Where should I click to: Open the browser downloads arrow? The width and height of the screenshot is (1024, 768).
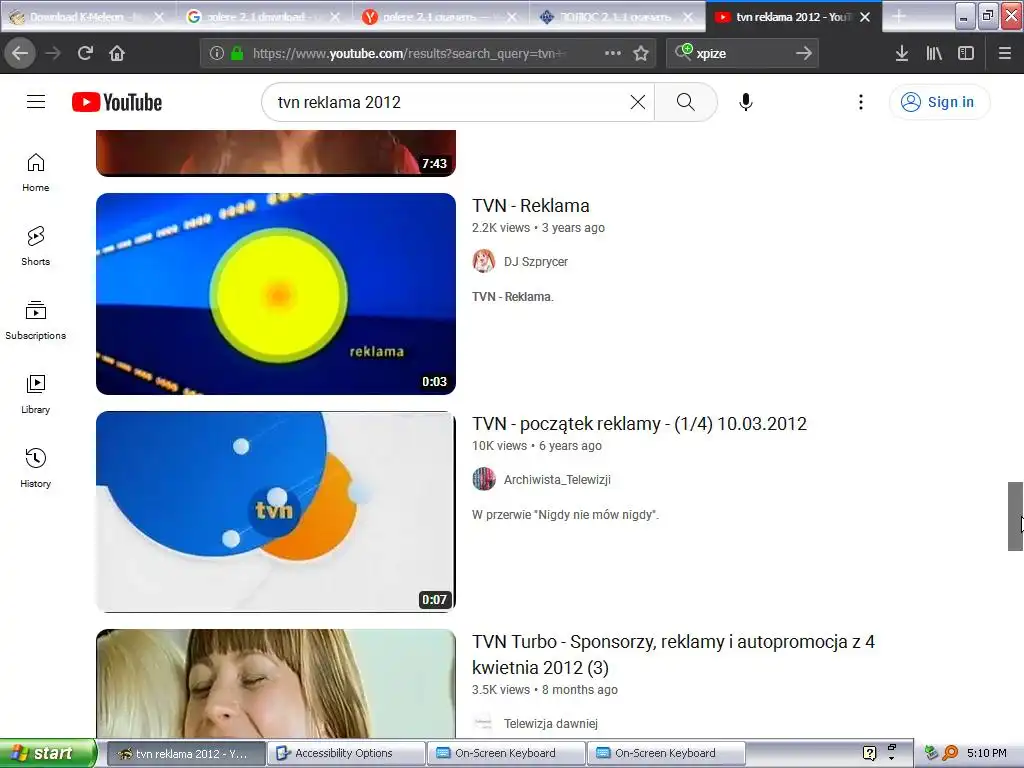902,53
